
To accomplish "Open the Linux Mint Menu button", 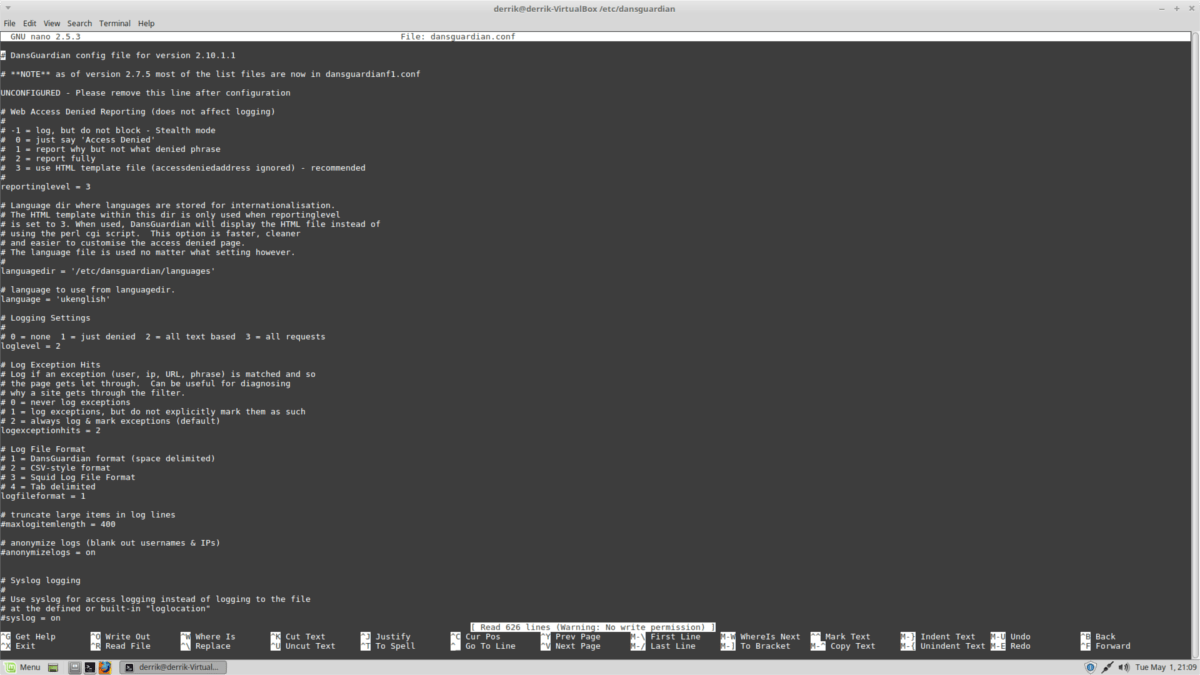I will click(x=22, y=667).
